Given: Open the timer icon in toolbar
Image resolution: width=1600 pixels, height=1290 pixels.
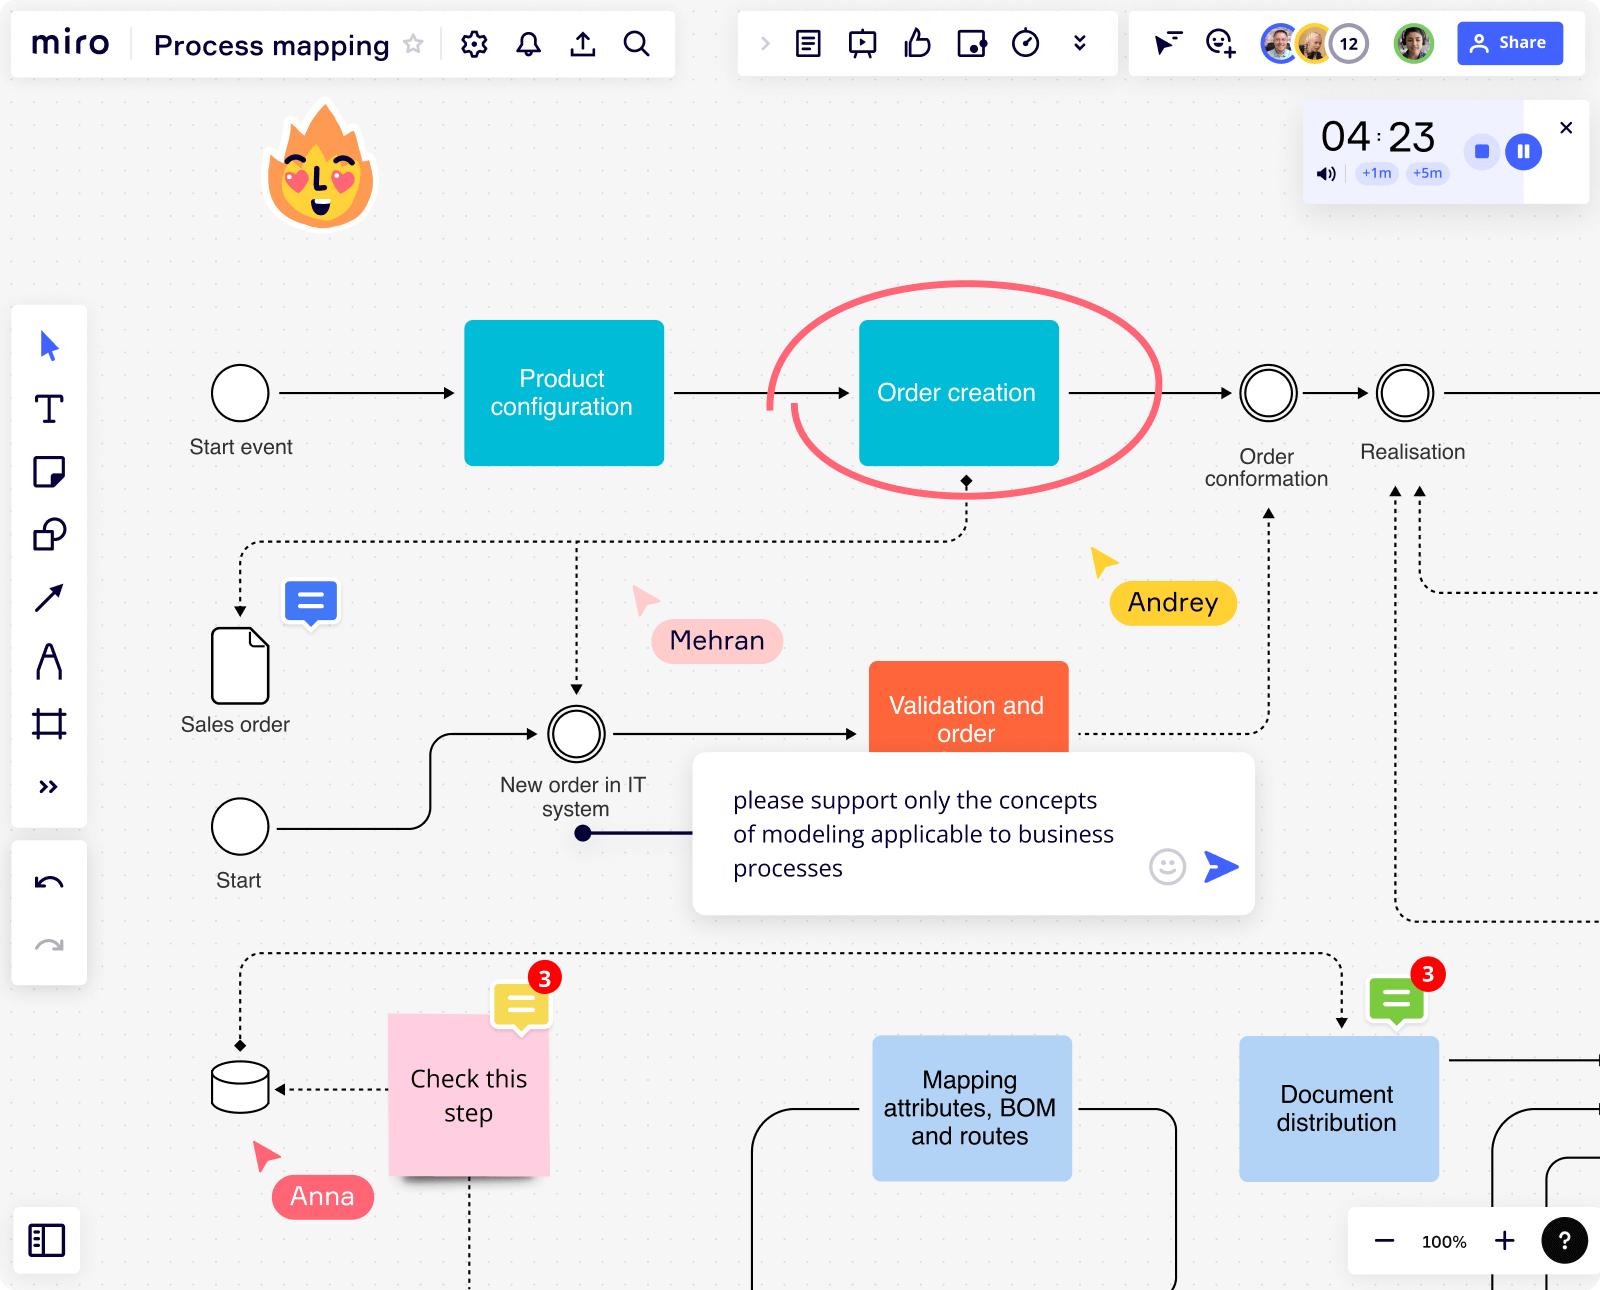Looking at the screenshot, I should tap(1026, 43).
